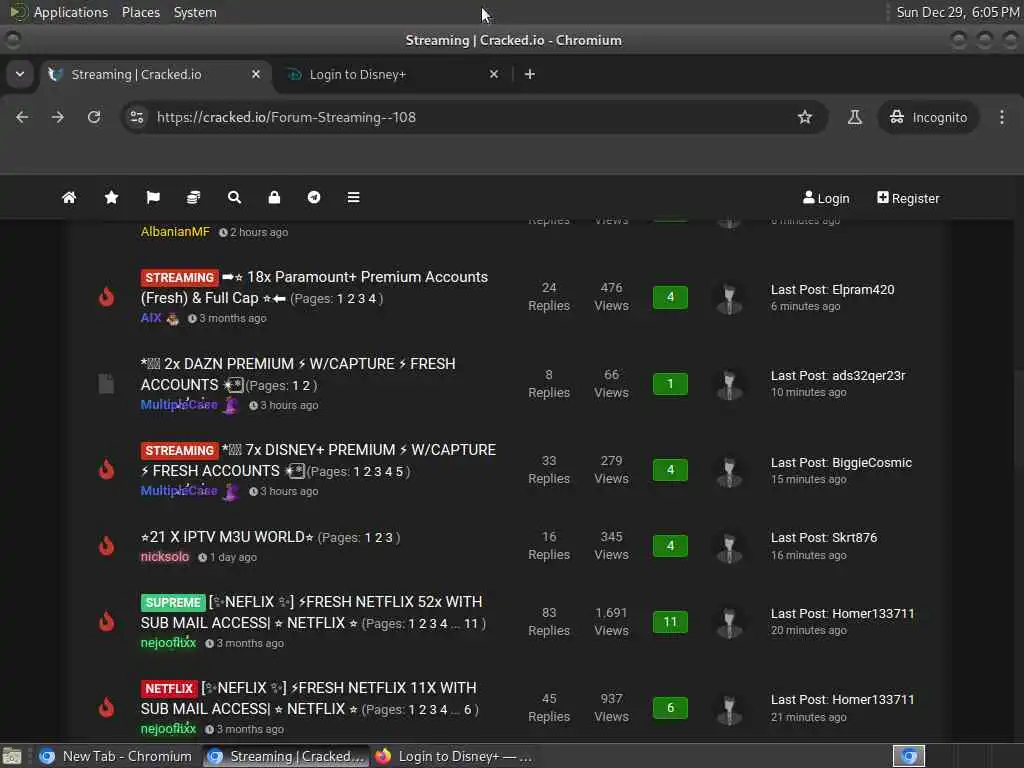Click the padlock icon in forum navbar

coord(274,198)
